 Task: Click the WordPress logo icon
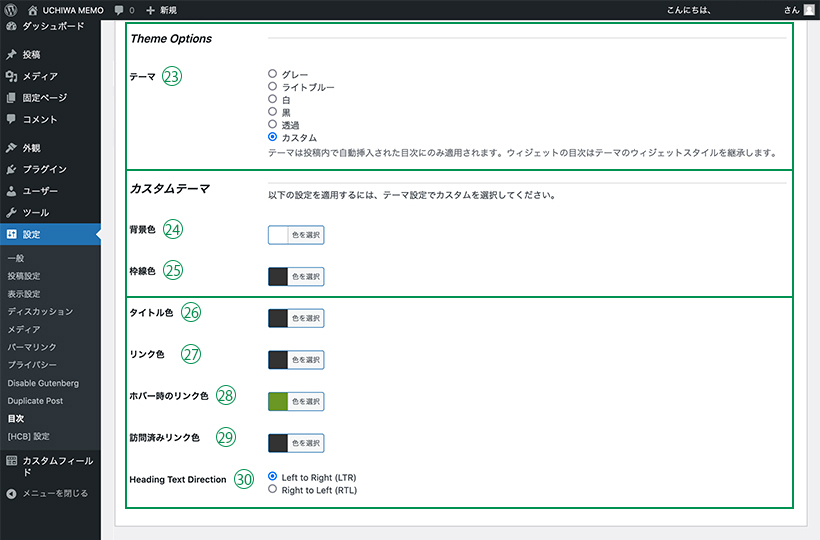10,9
